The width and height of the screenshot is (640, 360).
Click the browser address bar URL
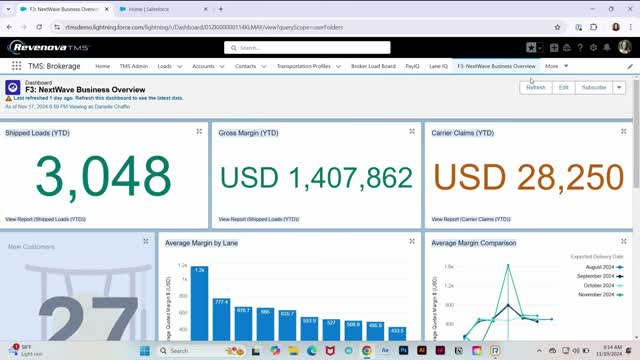[204, 27]
